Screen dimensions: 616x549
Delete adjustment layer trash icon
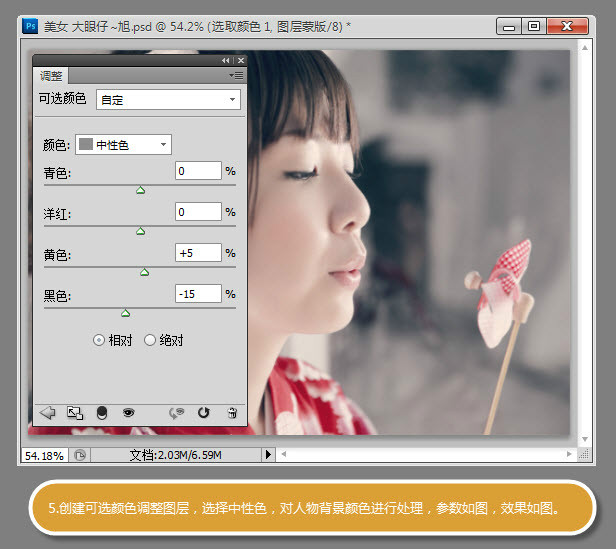(x=232, y=413)
